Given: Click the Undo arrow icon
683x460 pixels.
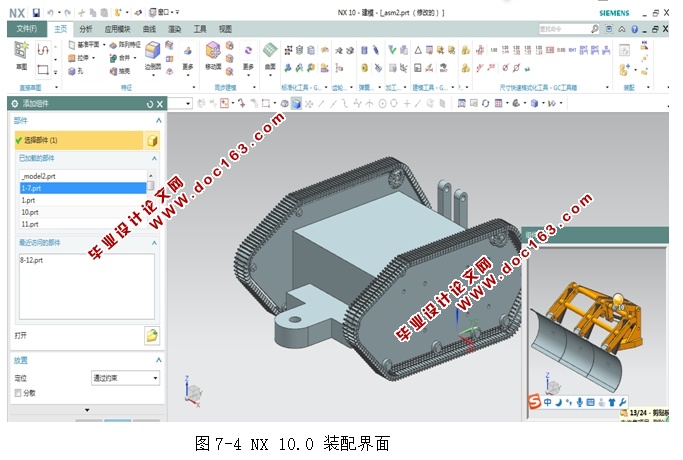Looking at the screenshot, I should click(51, 13).
